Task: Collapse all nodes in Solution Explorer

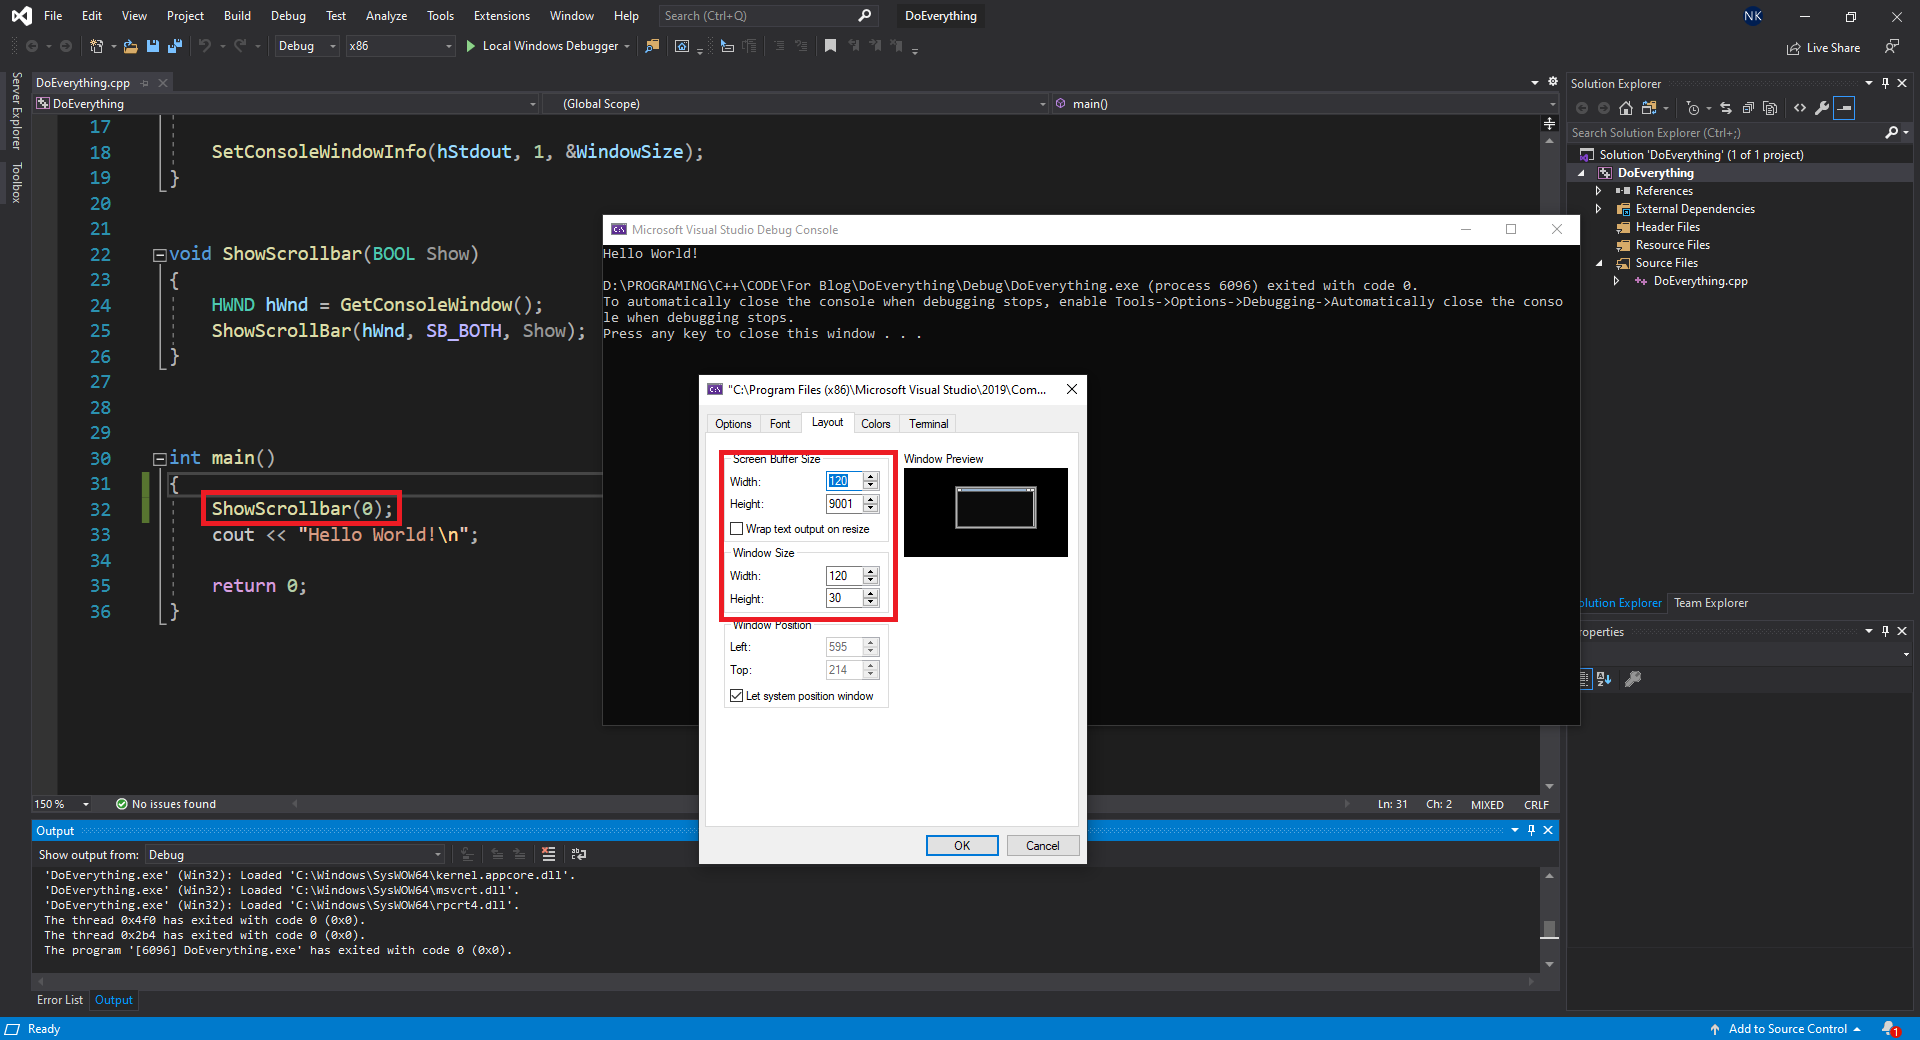Action: (x=1749, y=108)
